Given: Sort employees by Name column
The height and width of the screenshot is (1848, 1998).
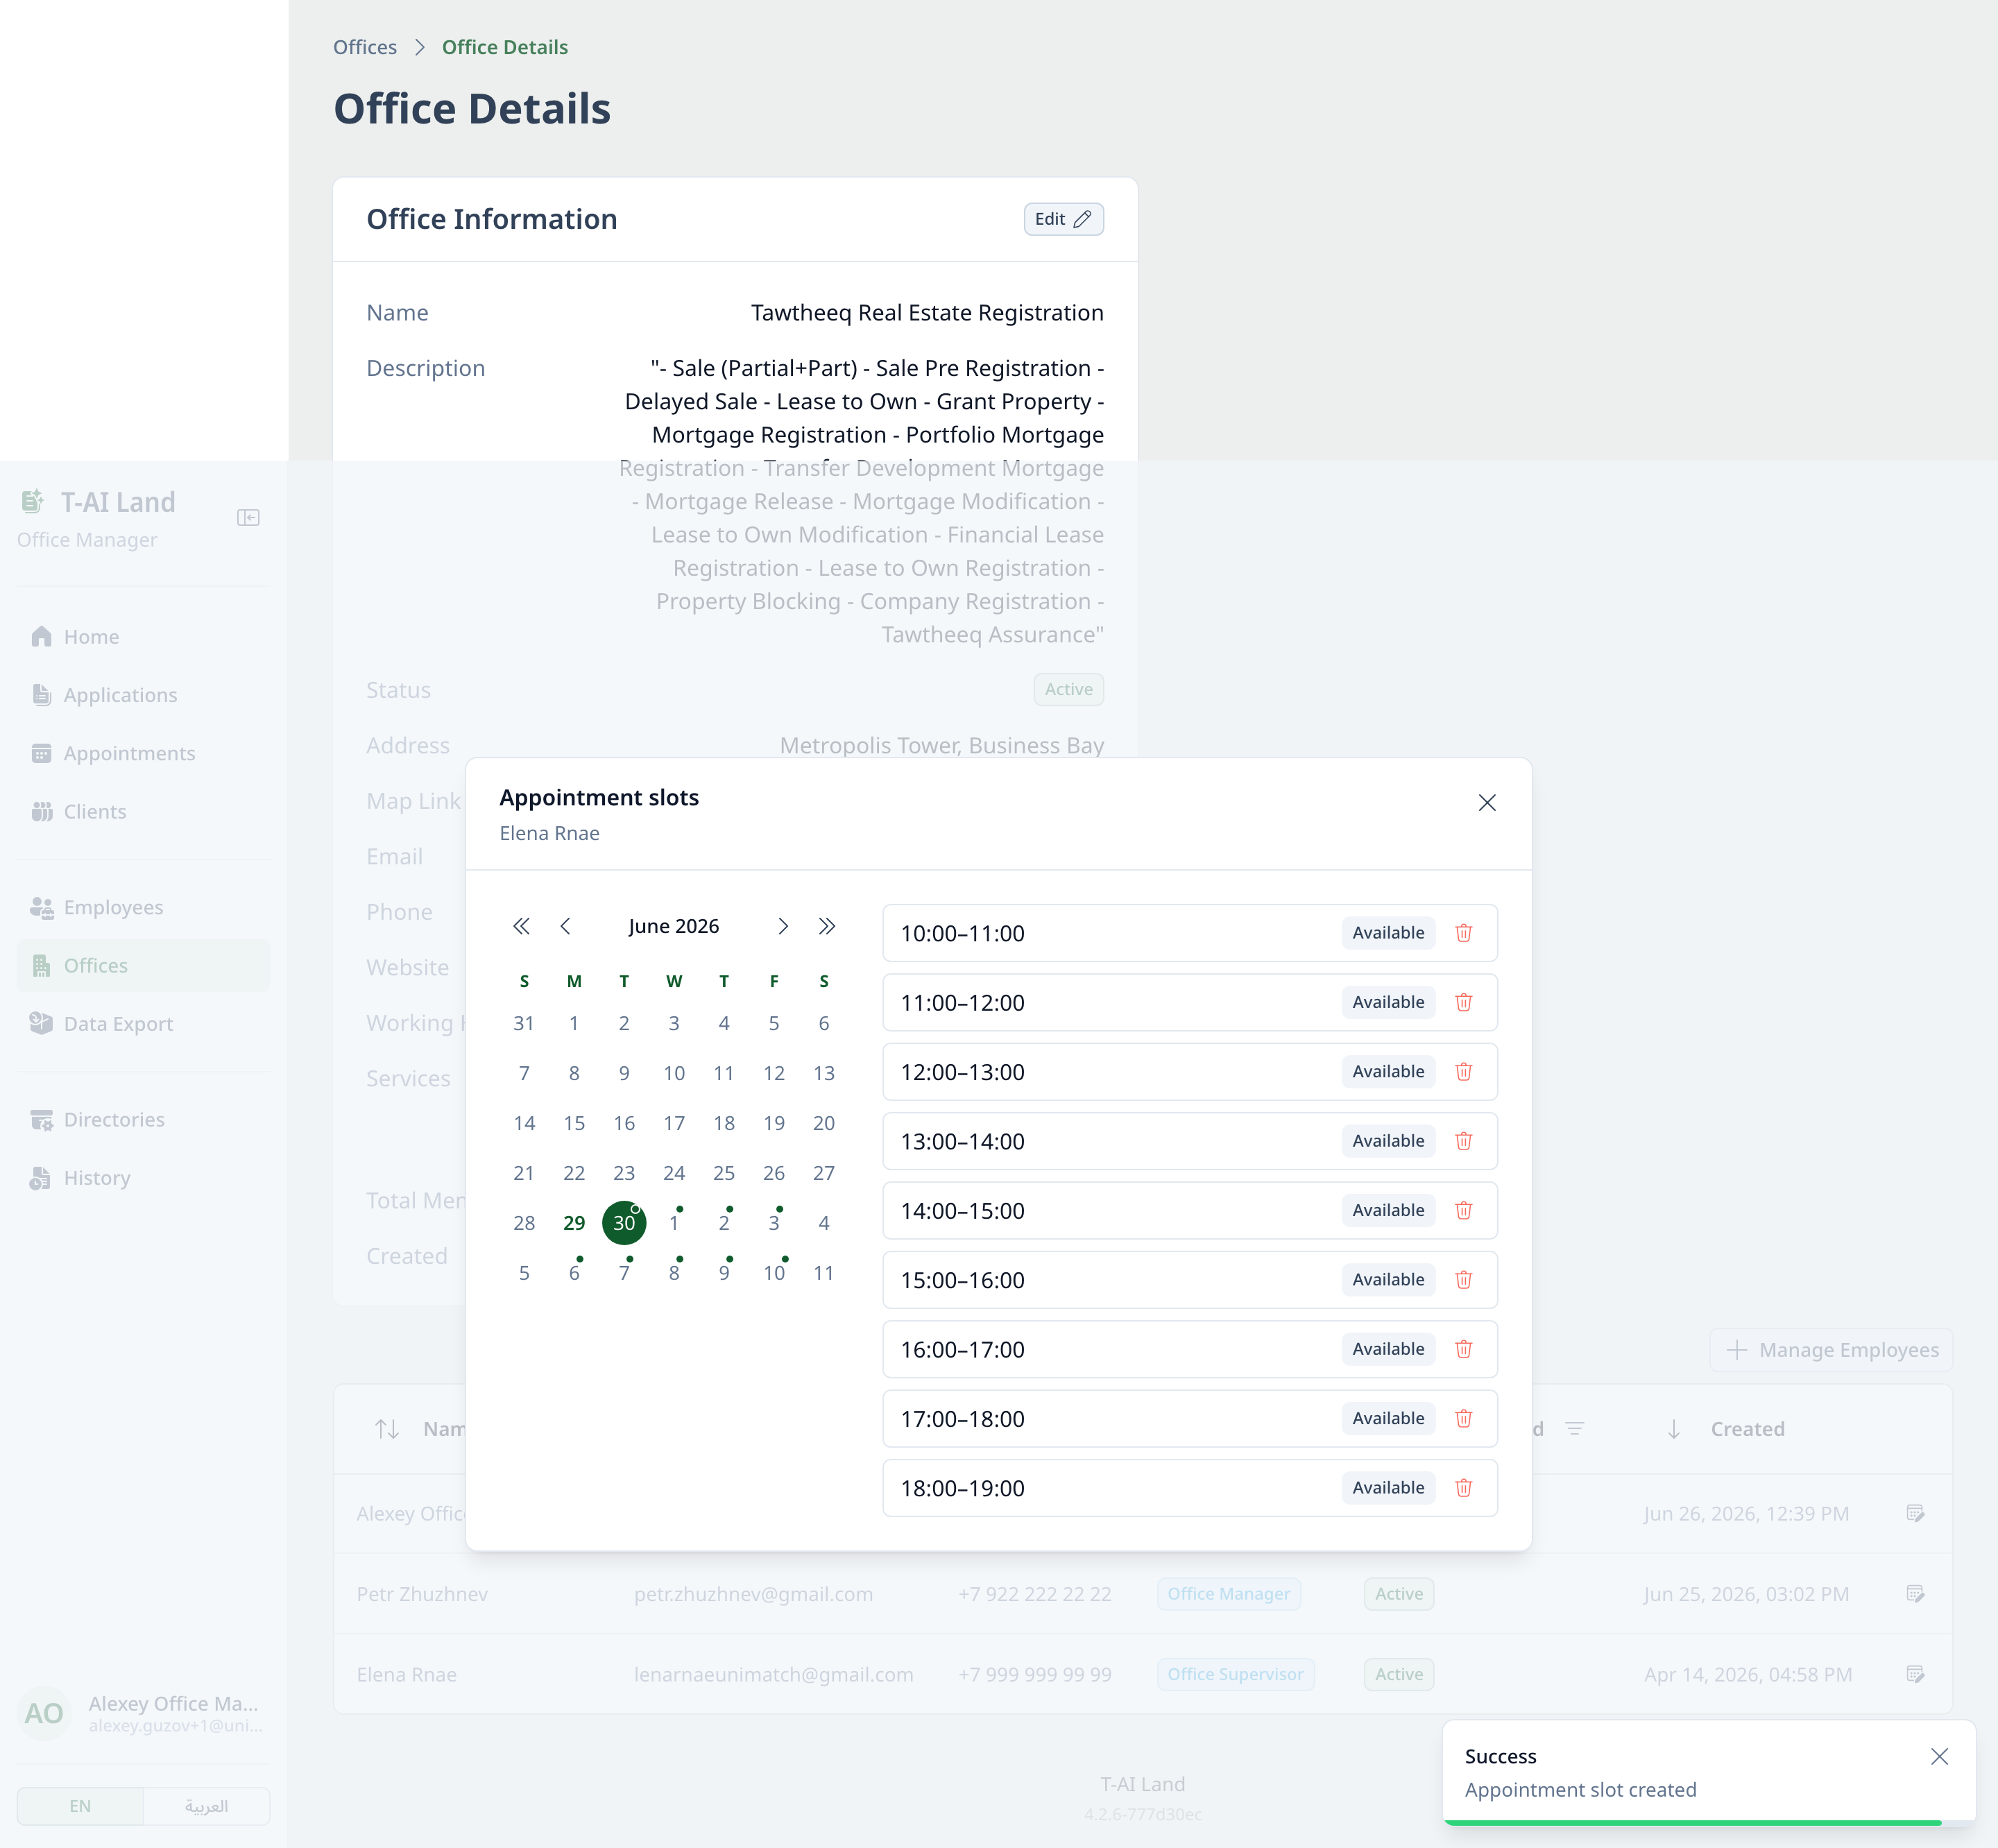Looking at the screenshot, I should (387, 1429).
